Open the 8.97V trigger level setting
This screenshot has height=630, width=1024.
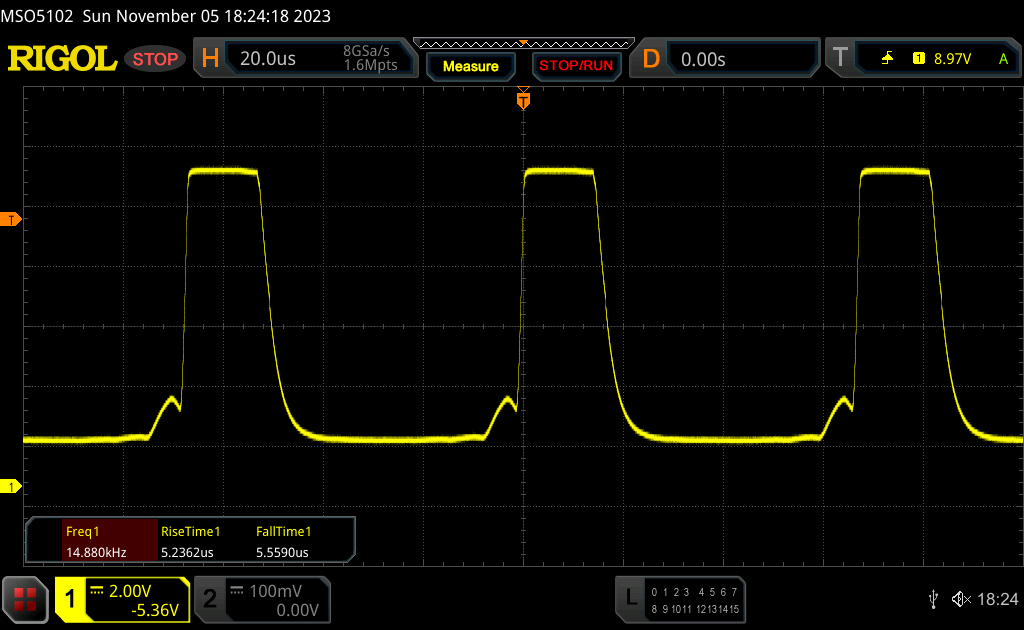point(952,59)
